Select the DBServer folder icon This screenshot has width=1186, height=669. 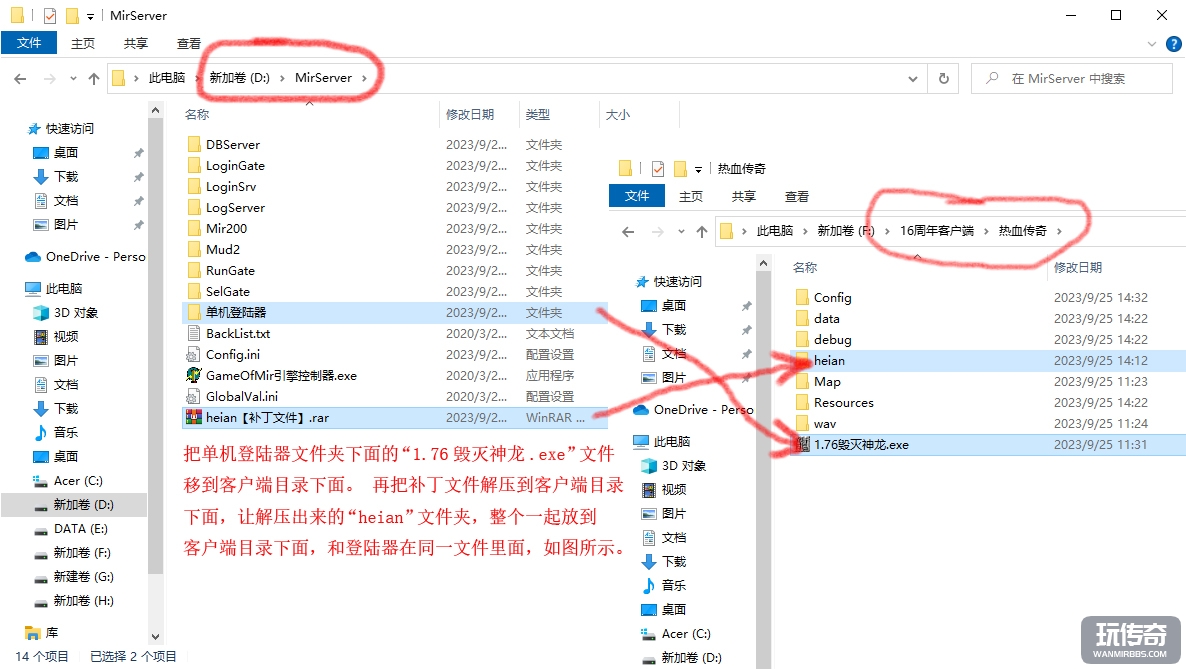[x=194, y=145]
